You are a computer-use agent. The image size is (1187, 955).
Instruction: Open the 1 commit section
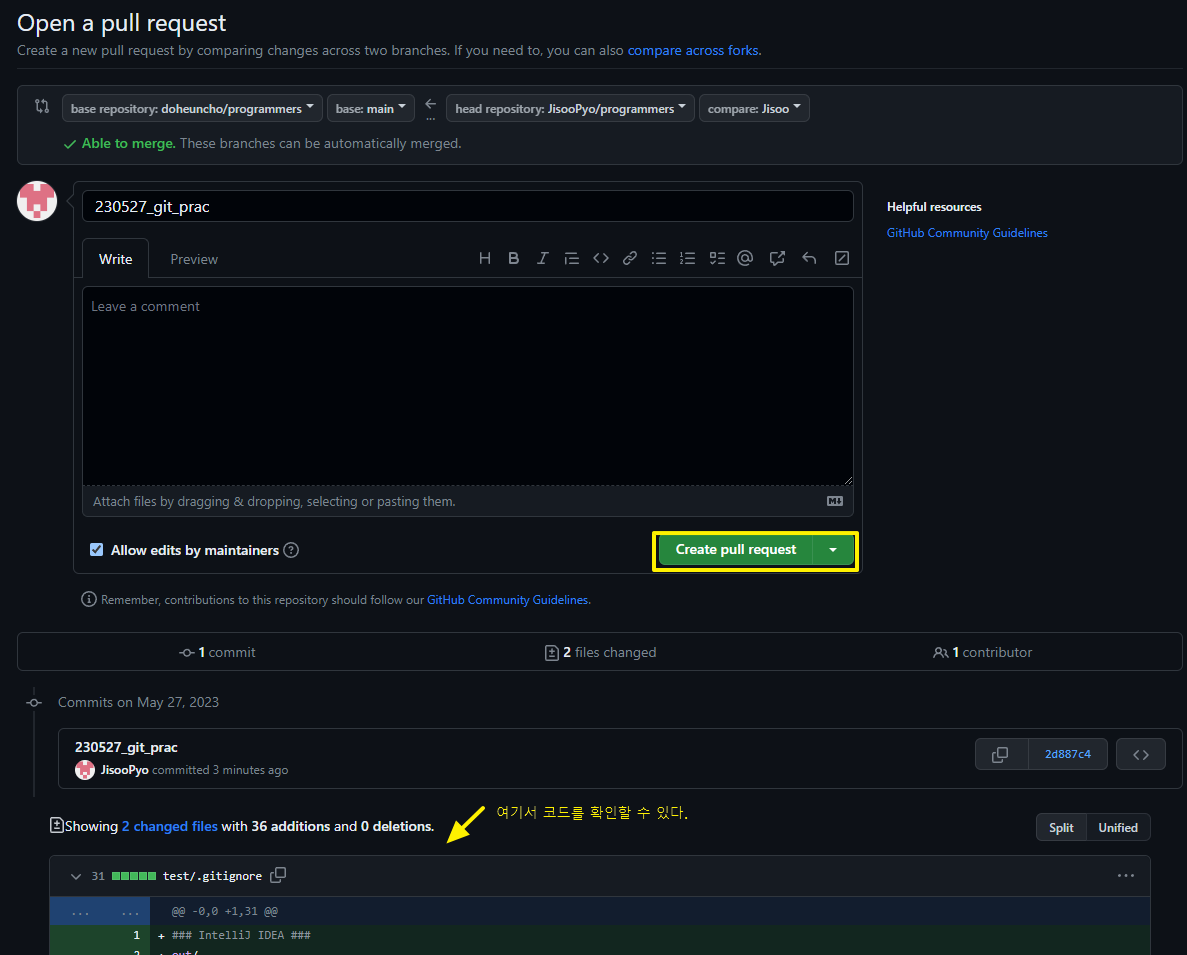coord(217,652)
